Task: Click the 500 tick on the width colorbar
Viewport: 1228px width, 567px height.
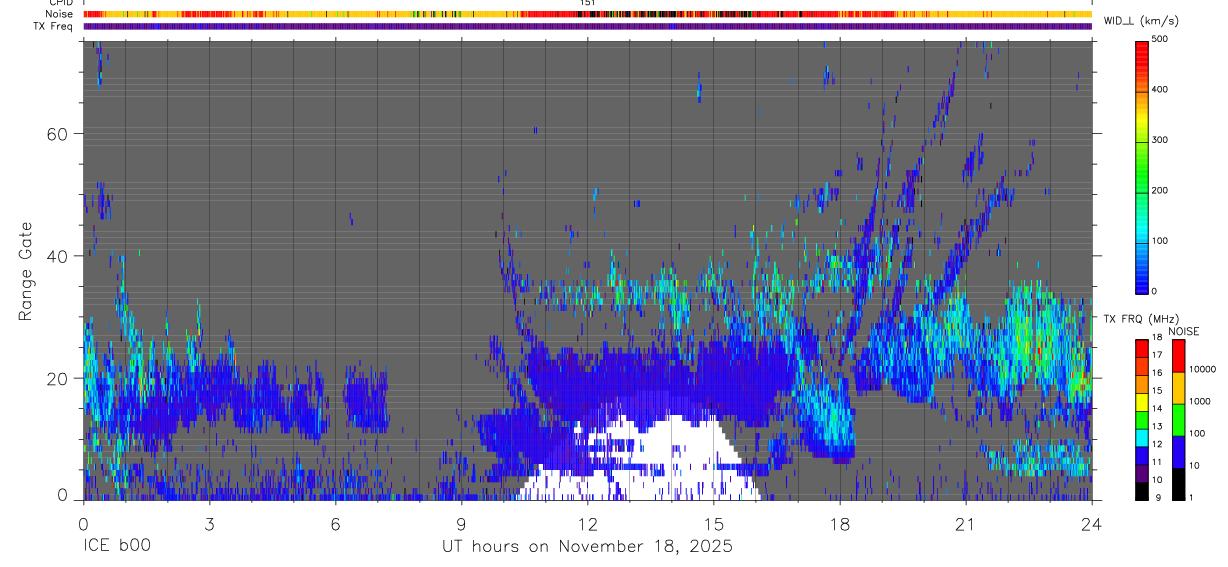Action: pos(1161,39)
